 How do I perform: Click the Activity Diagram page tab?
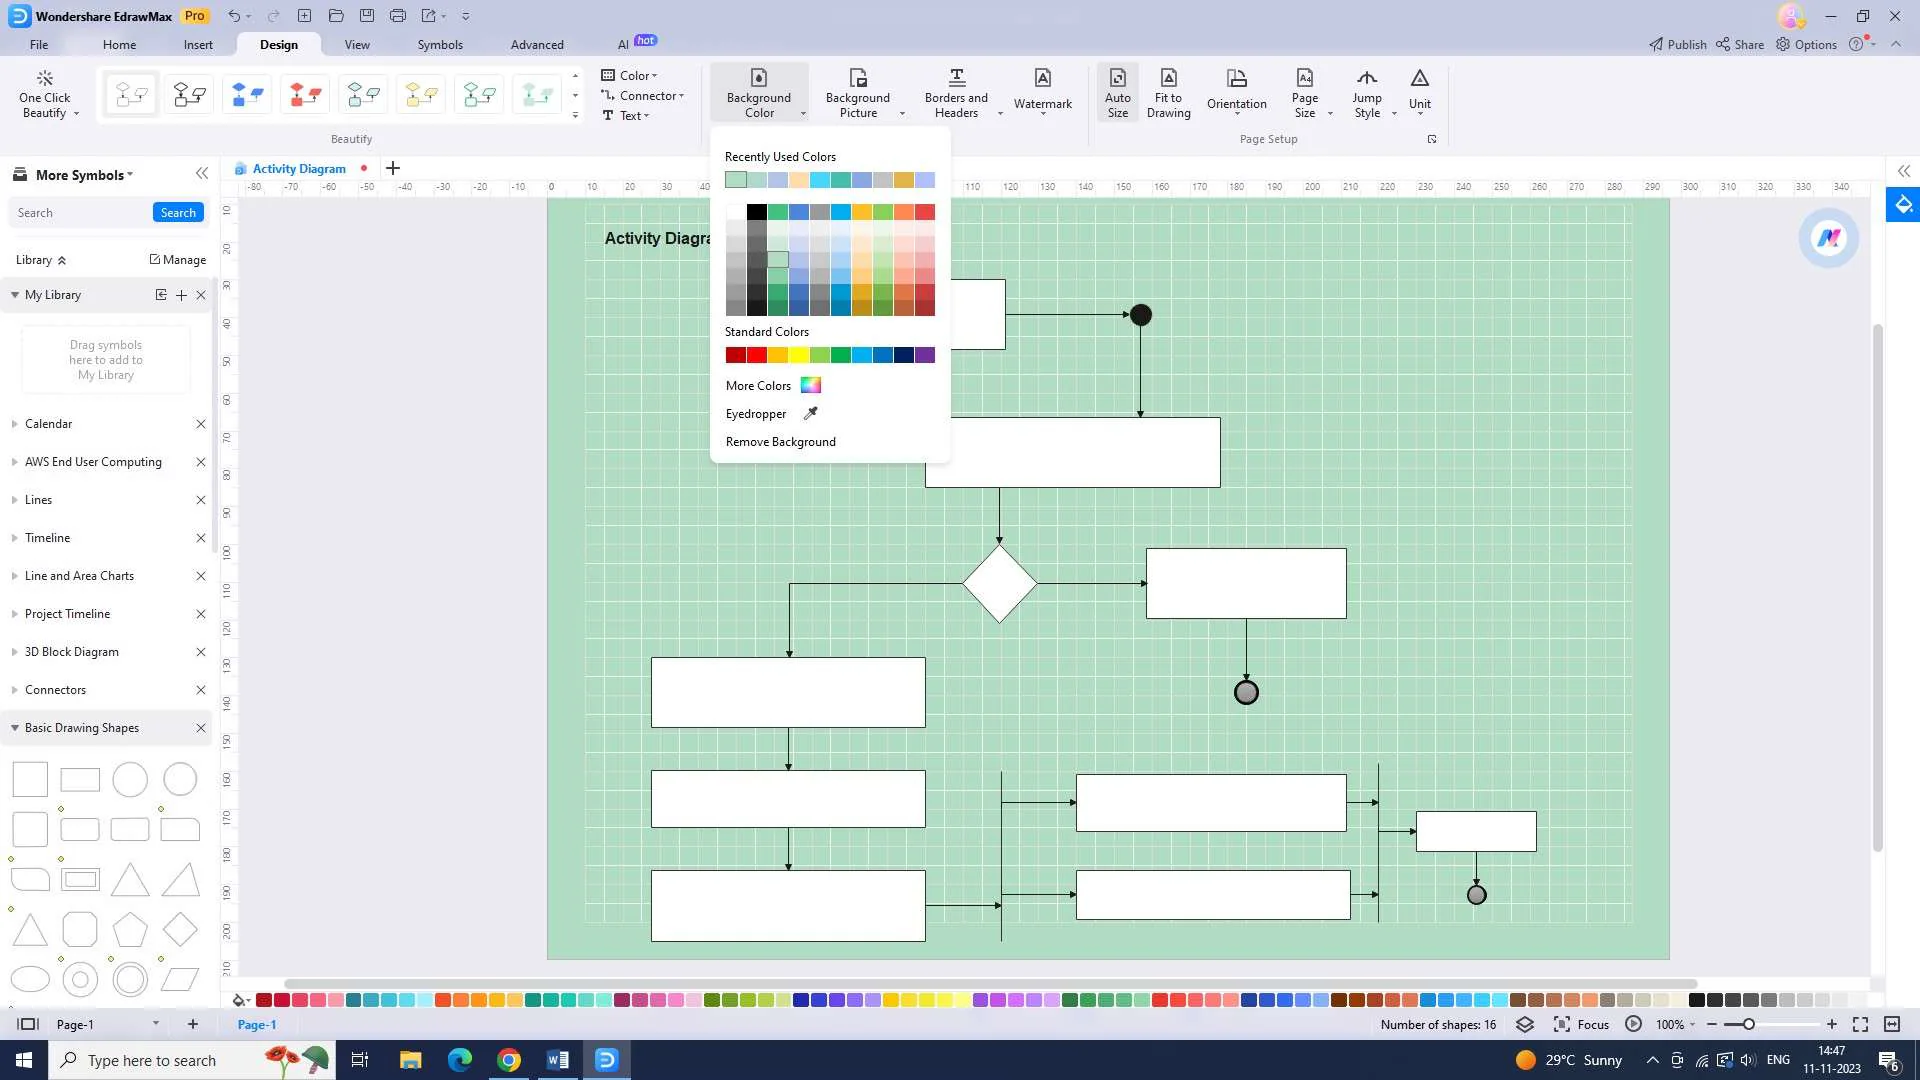tap(298, 167)
